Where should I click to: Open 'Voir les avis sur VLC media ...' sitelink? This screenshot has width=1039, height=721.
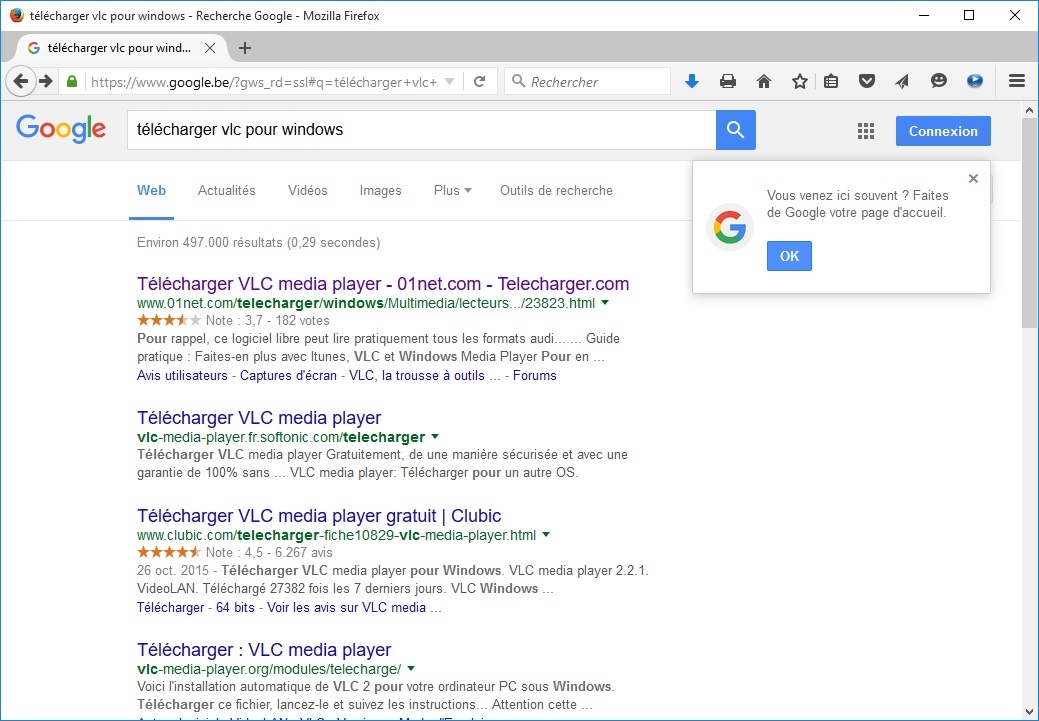pos(354,608)
